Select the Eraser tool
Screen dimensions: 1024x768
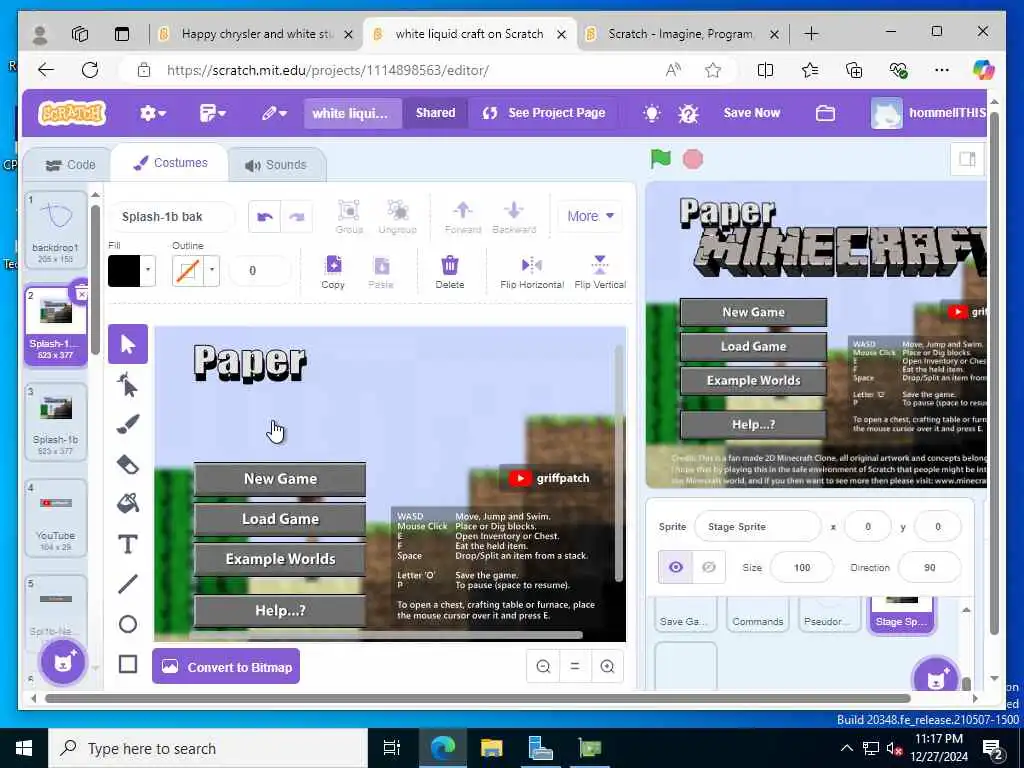point(128,464)
